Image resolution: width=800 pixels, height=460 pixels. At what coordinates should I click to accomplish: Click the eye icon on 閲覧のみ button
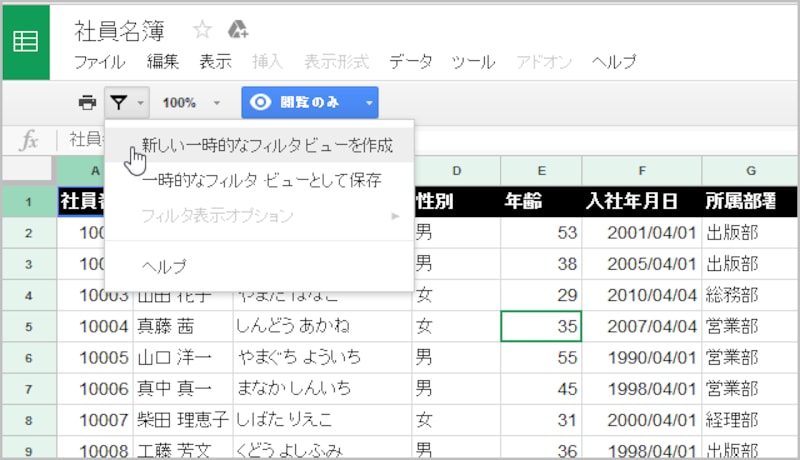click(260, 102)
